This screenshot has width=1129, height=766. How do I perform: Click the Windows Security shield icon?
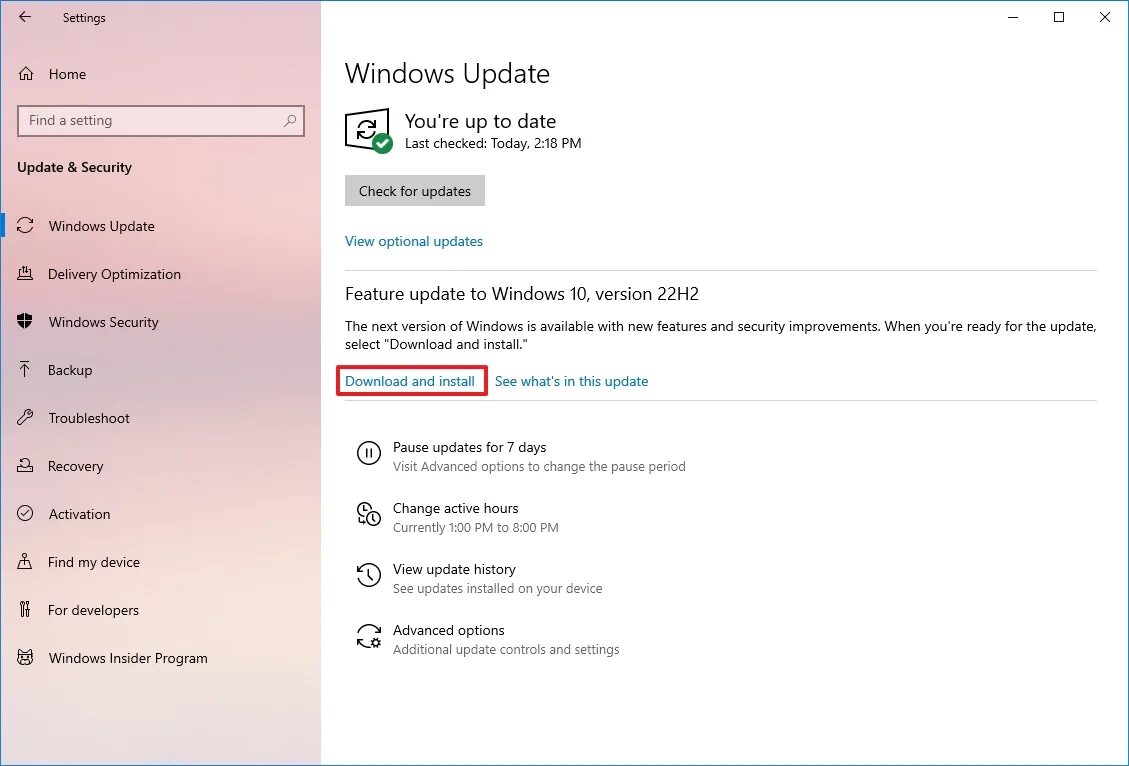click(x=25, y=321)
